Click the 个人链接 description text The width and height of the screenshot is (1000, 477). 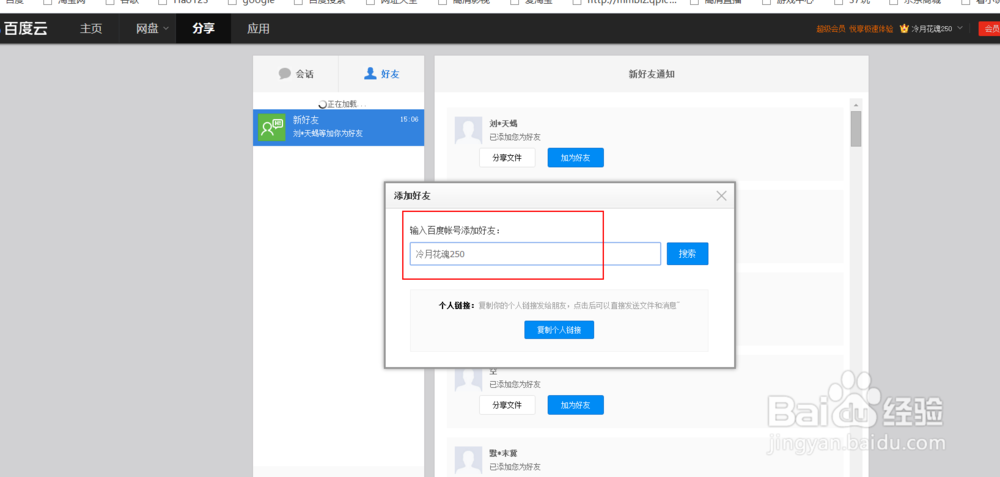coord(579,305)
